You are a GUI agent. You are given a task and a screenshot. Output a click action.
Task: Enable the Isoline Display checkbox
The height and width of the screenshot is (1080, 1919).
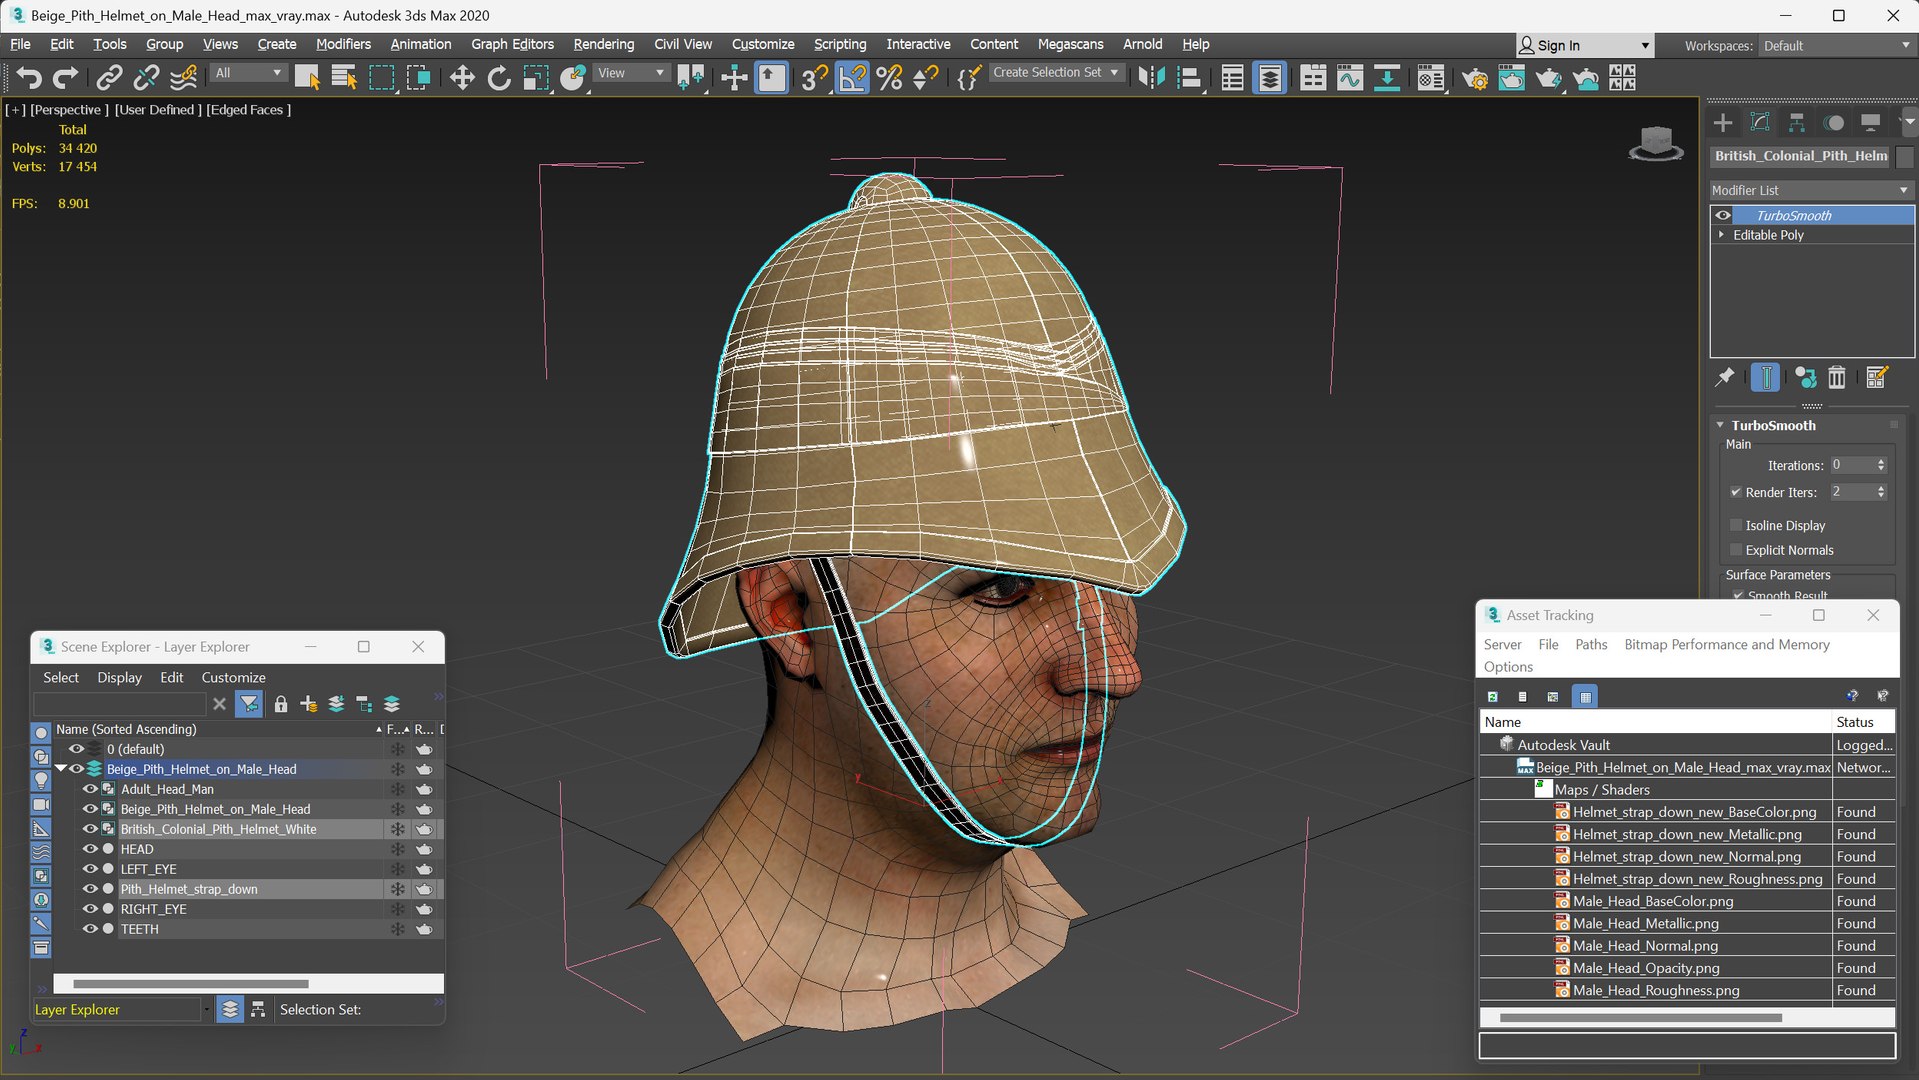(1736, 525)
